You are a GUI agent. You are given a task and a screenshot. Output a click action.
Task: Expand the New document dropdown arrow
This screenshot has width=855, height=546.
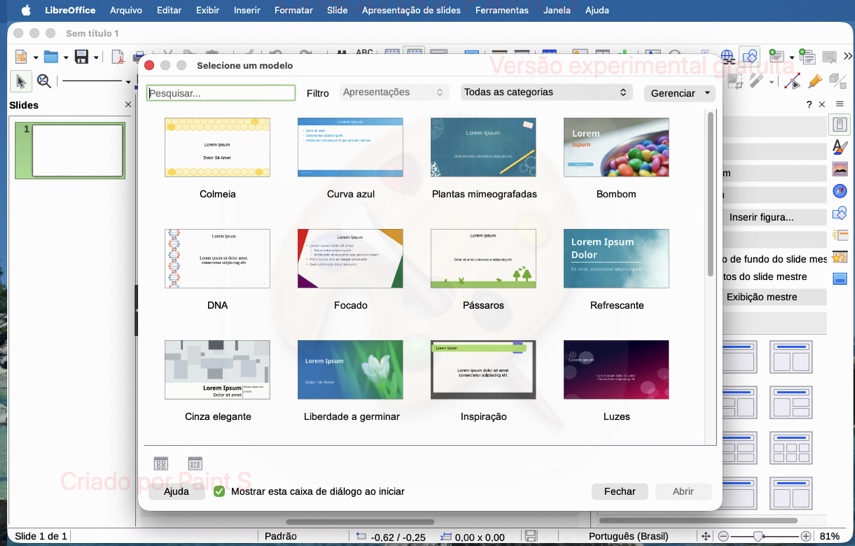click(35, 57)
